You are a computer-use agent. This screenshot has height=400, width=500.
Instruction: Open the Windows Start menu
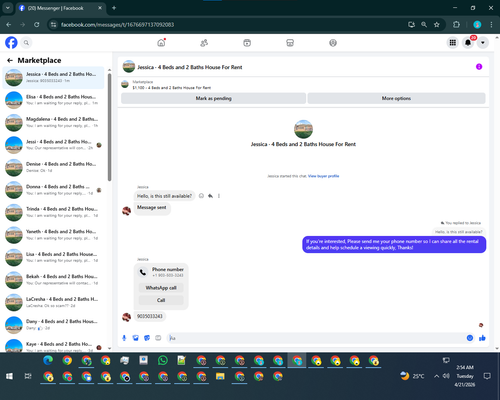(x=9, y=376)
